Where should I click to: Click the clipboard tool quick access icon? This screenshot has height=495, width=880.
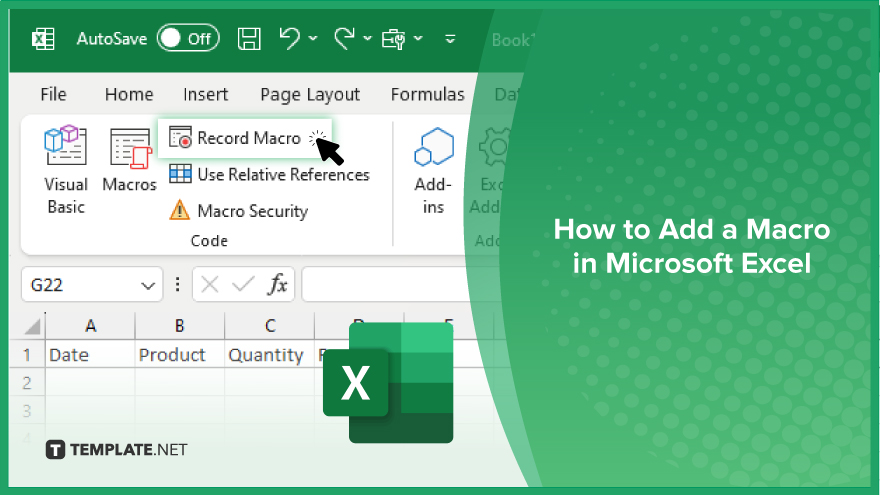(393, 39)
